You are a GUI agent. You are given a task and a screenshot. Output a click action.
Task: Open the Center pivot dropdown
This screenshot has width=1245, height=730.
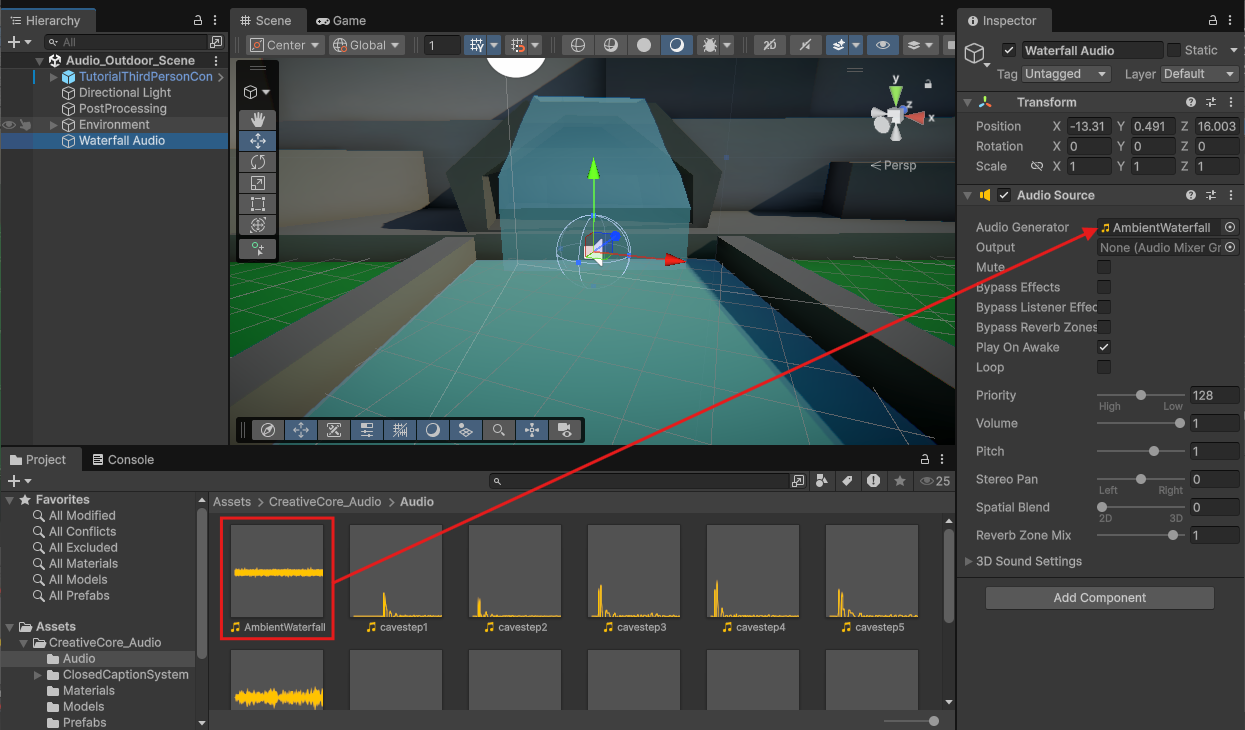(286, 45)
